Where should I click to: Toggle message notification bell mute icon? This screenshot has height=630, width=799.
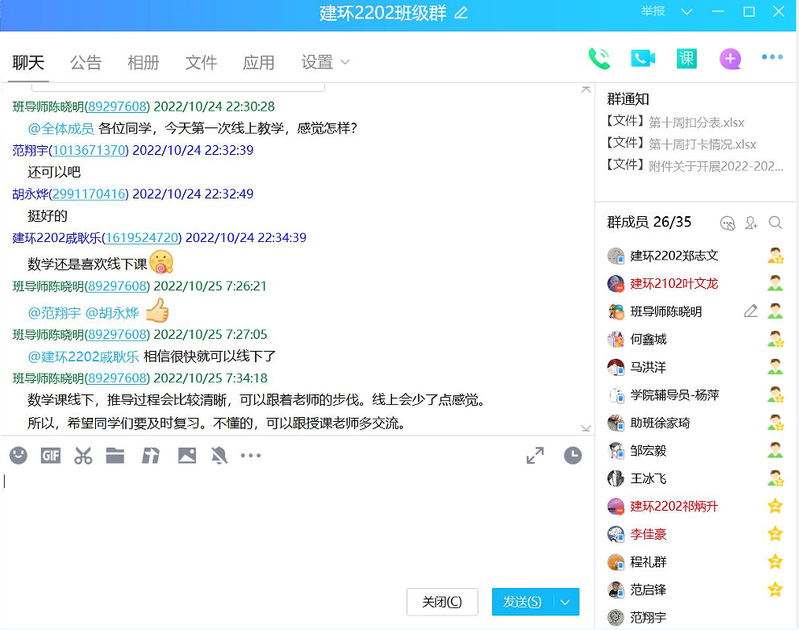pyautogui.click(x=219, y=455)
